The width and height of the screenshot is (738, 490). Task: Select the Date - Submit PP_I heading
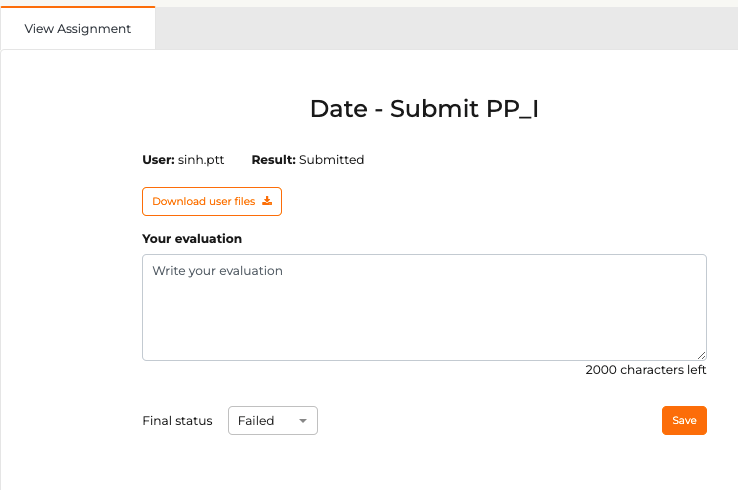424,109
